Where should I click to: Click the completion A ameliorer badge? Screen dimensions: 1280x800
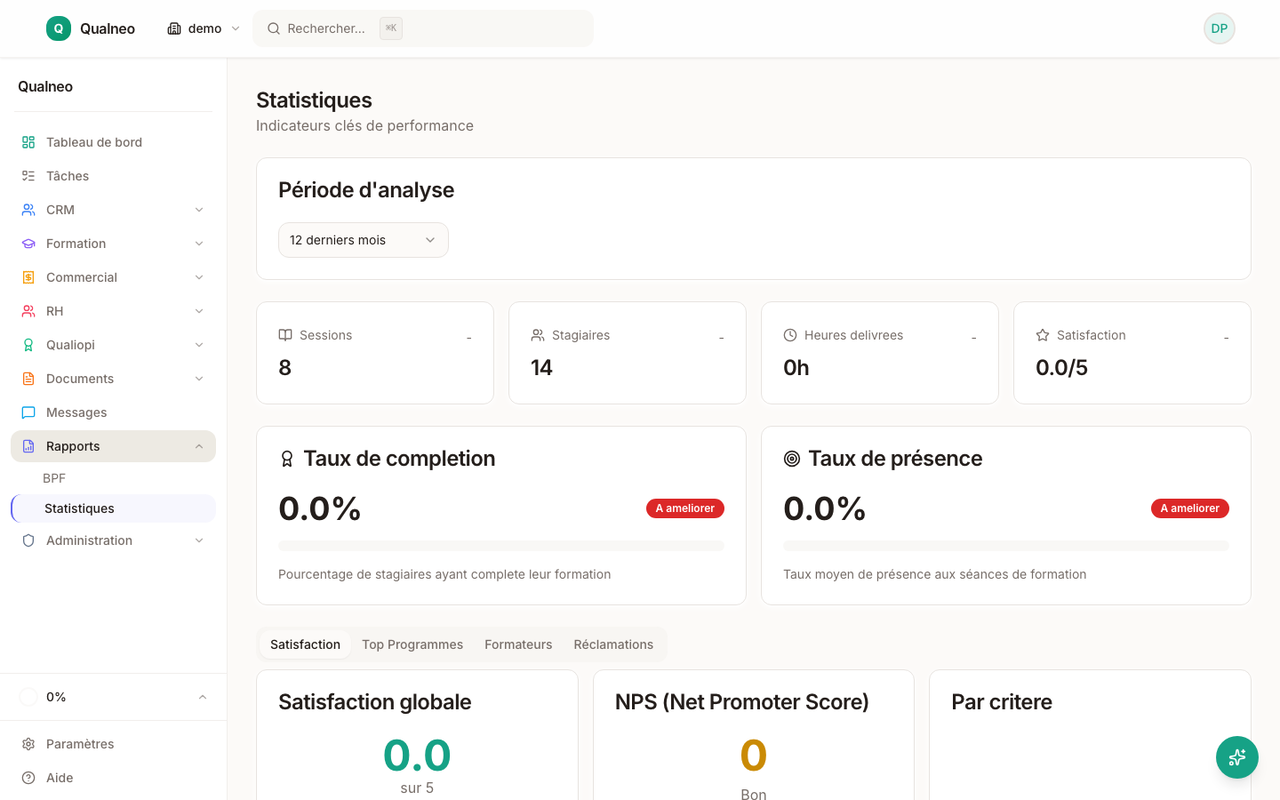tap(685, 508)
